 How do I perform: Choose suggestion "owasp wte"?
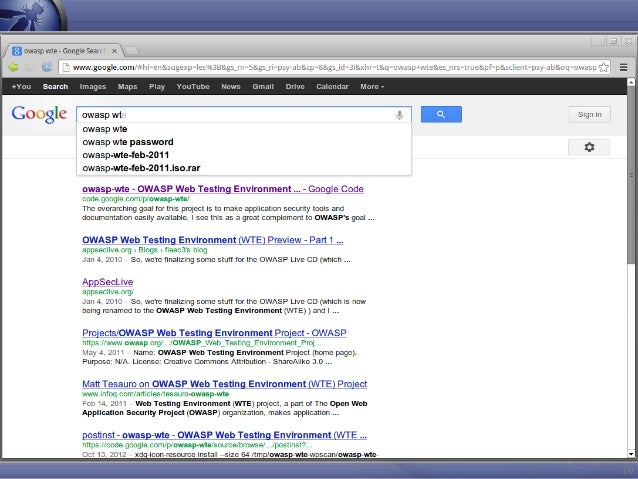tap(244, 129)
